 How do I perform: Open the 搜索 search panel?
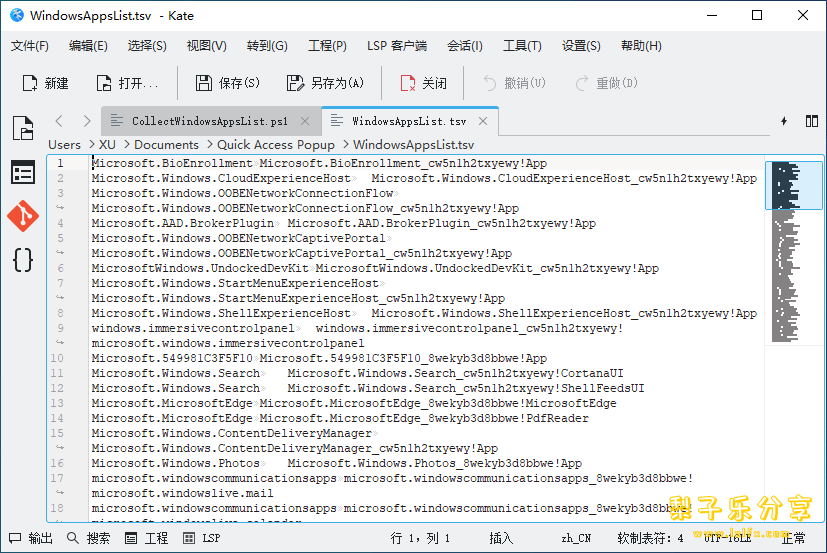point(89,538)
